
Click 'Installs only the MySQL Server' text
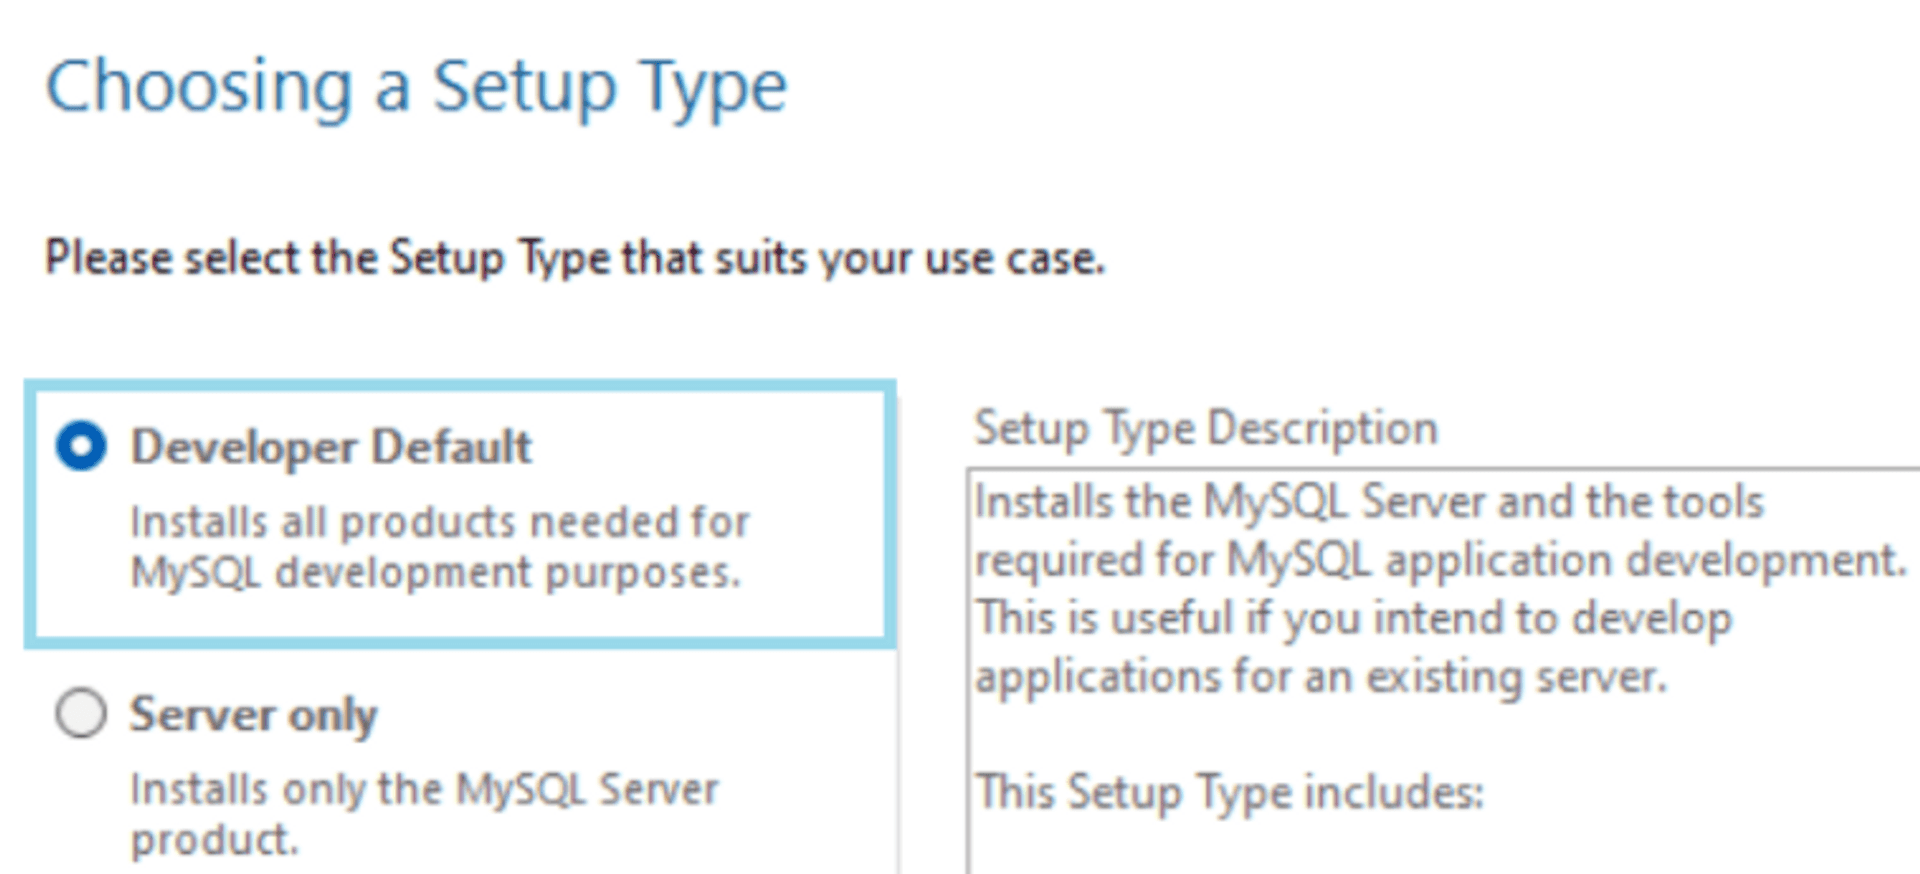point(425,790)
